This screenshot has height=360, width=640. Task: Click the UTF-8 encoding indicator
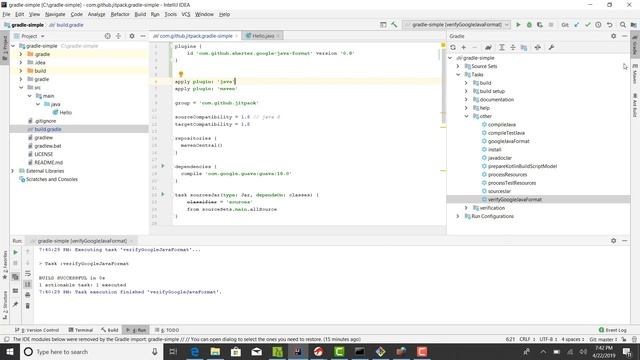tap(548, 339)
